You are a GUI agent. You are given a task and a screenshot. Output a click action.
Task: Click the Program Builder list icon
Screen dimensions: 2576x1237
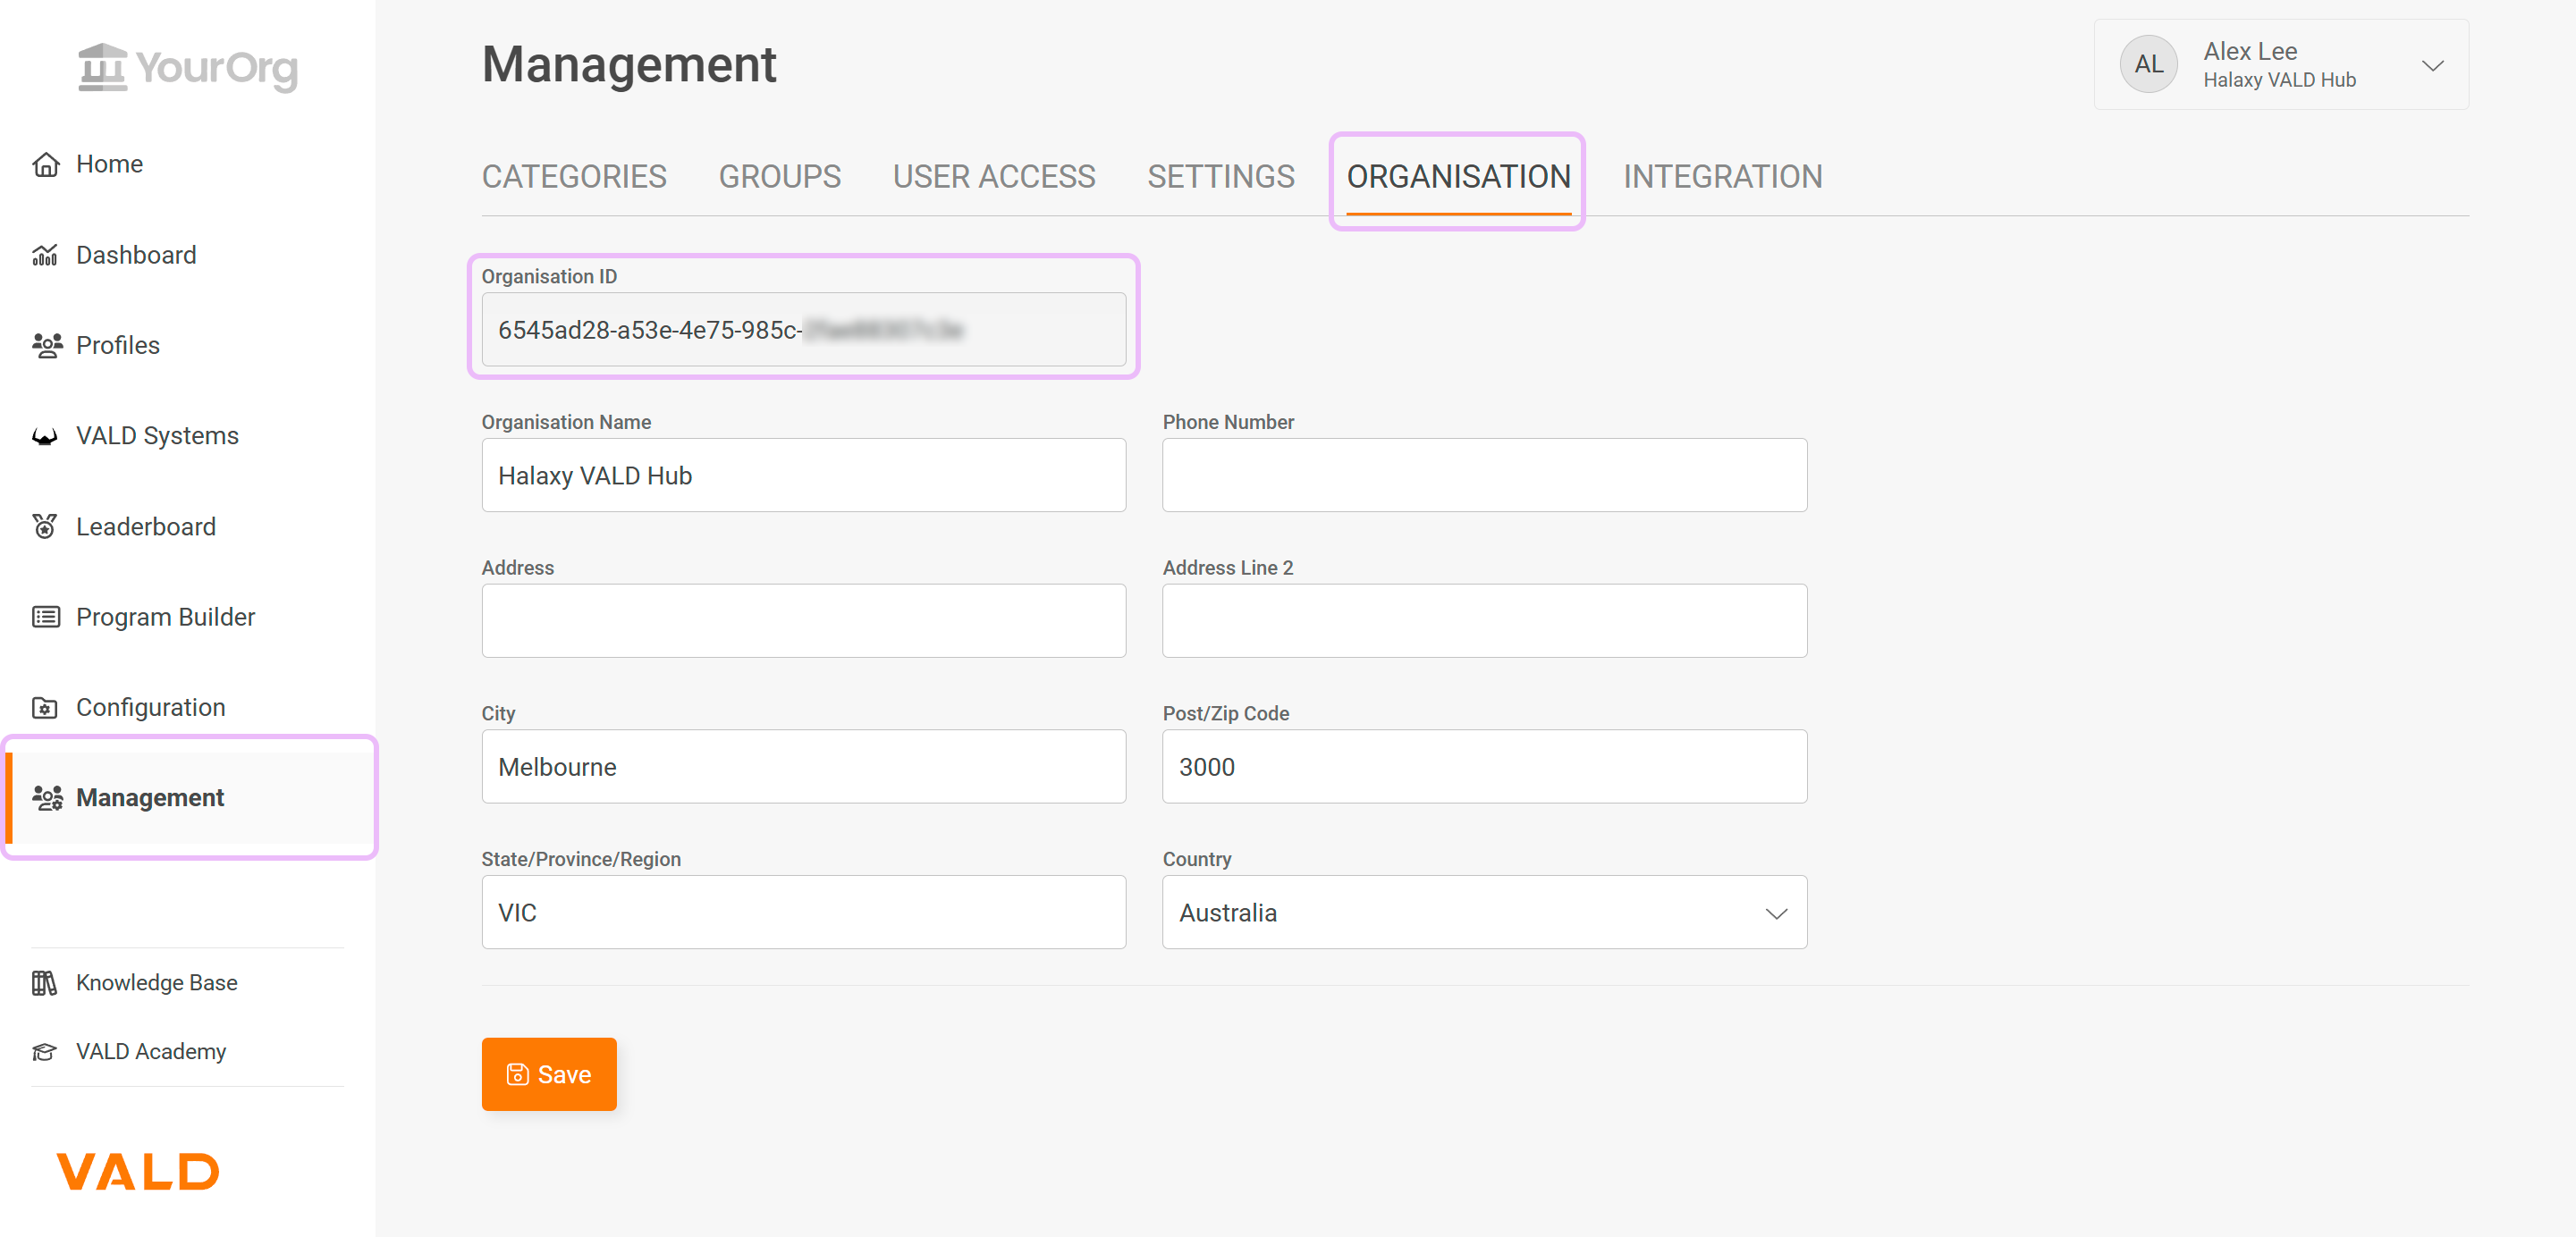click(45, 617)
